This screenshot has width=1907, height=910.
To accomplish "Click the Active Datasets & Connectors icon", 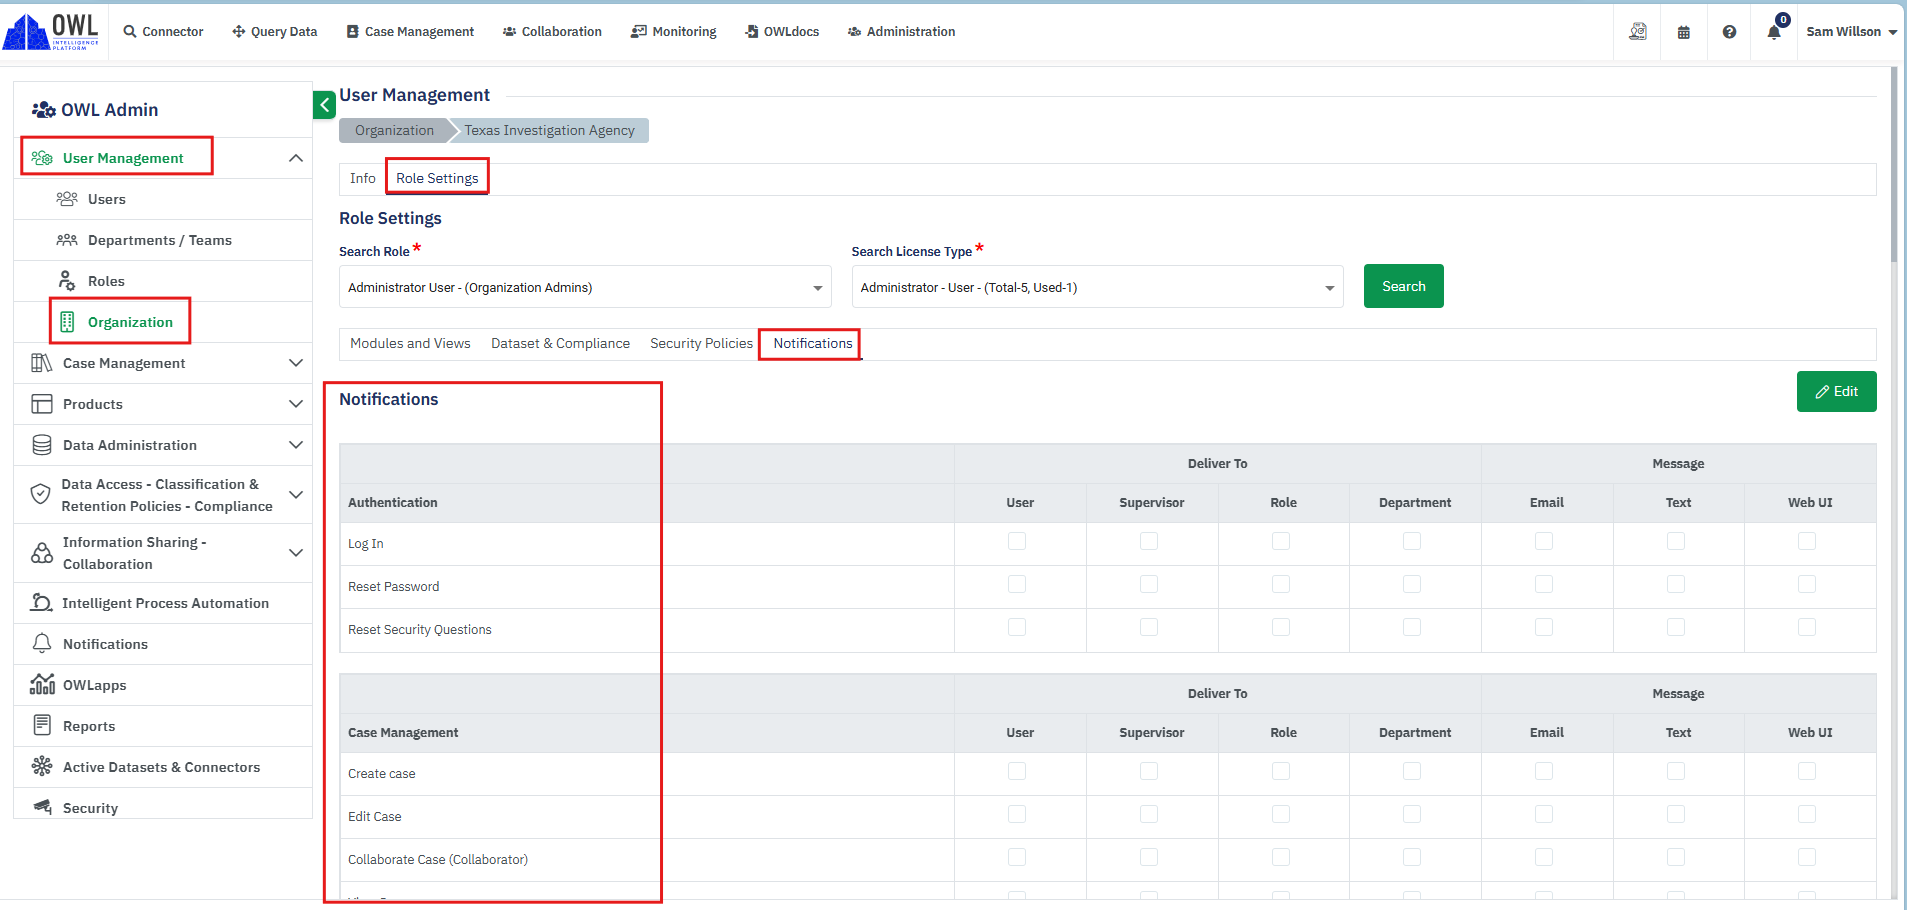I will (42, 767).
